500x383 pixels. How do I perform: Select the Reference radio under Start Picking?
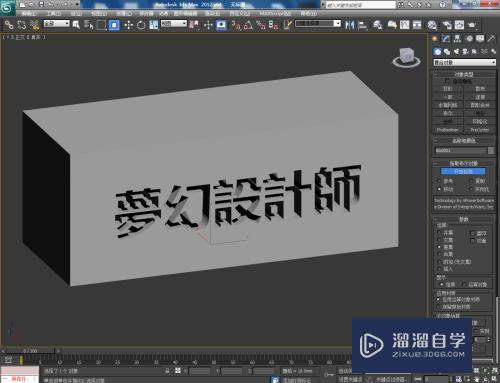pyautogui.click(x=439, y=181)
